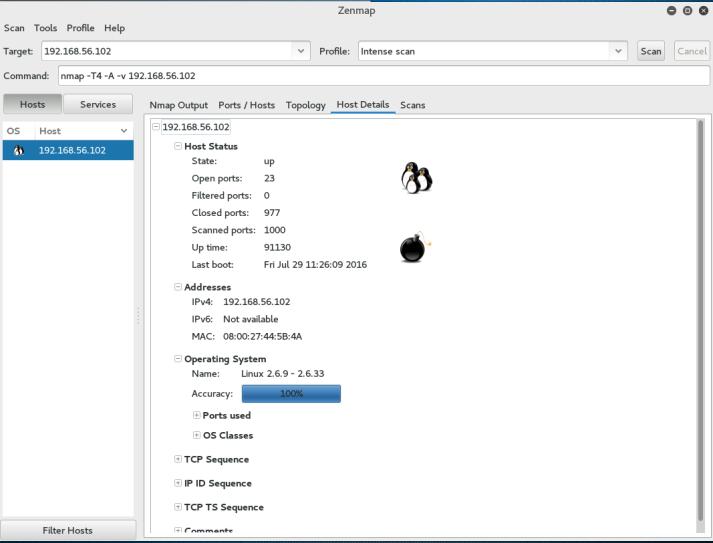Click the Open ports value 23
This screenshot has height=543, width=713.
tap(269, 178)
